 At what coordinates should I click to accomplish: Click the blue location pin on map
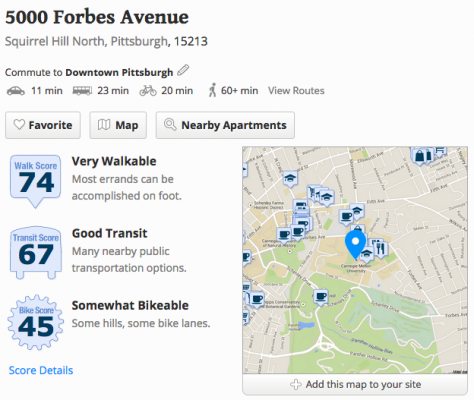click(355, 244)
